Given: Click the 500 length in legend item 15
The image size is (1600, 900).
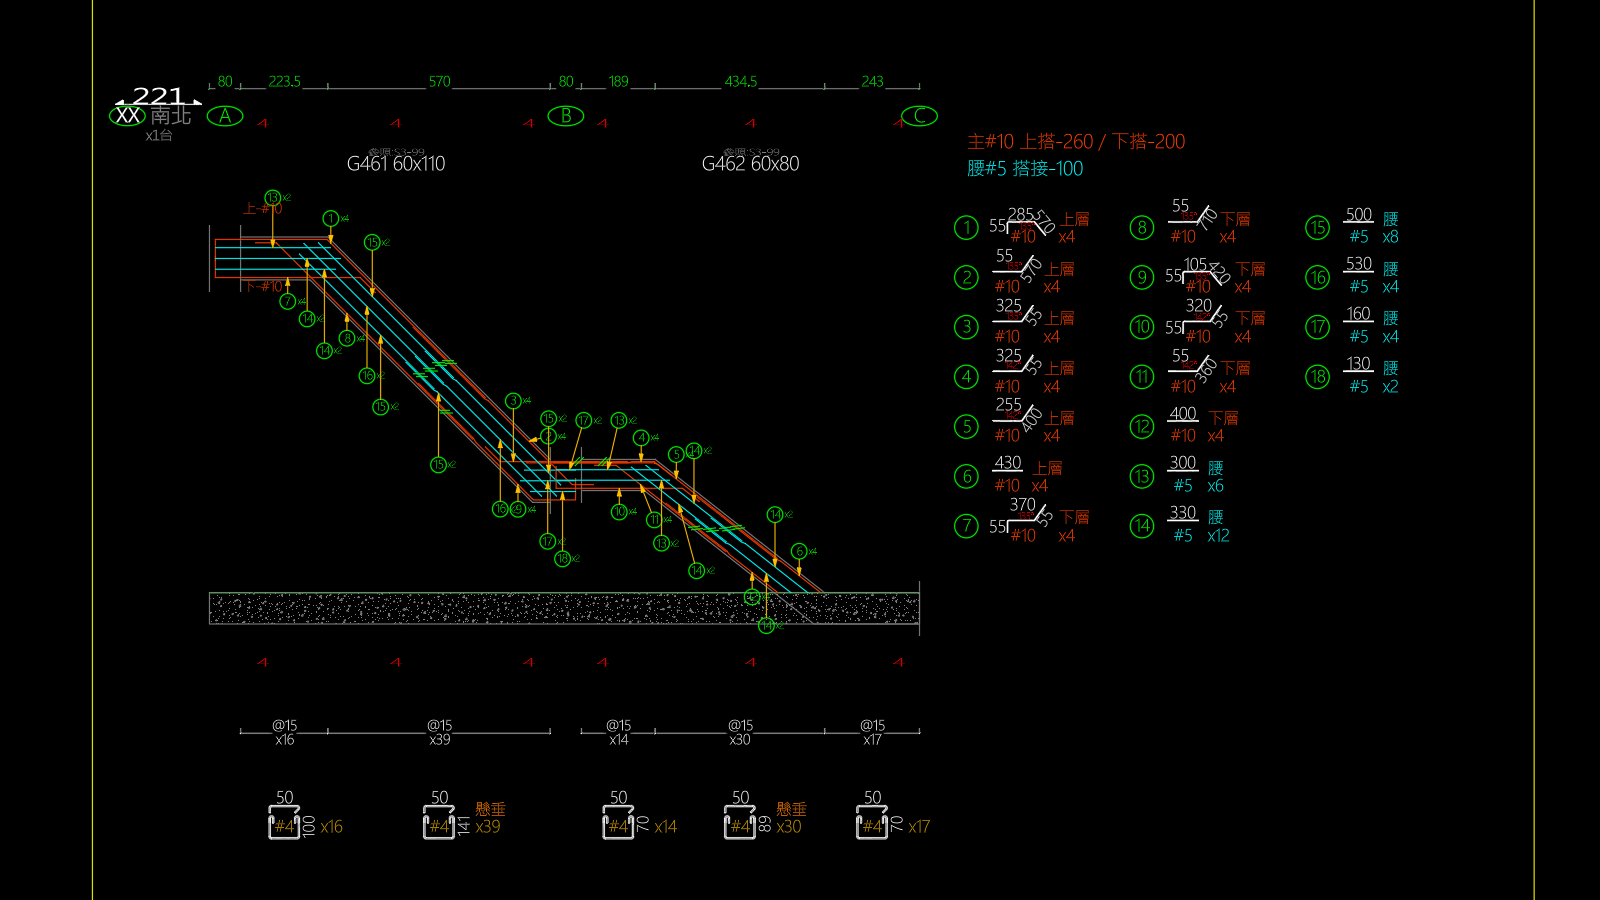Looking at the screenshot, I should [1358, 215].
